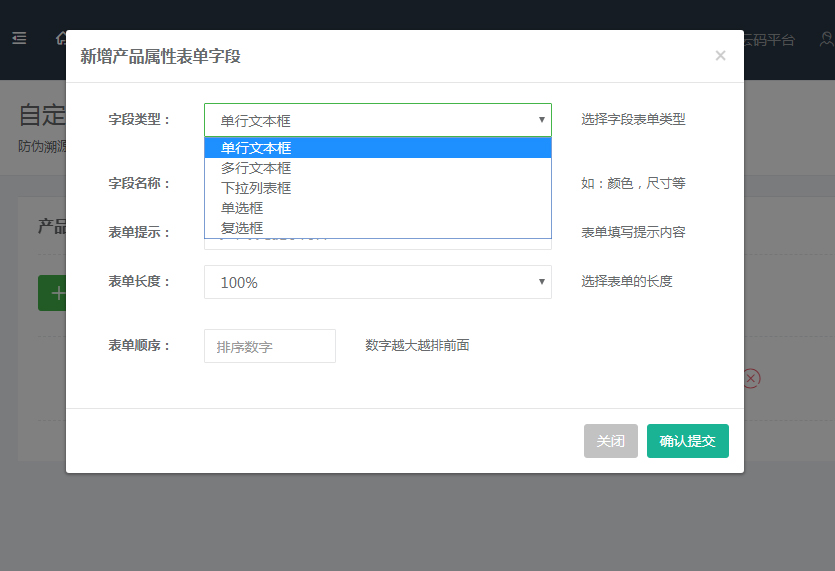
Task: Close the dialog with the X icon
Action: [720, 55]
